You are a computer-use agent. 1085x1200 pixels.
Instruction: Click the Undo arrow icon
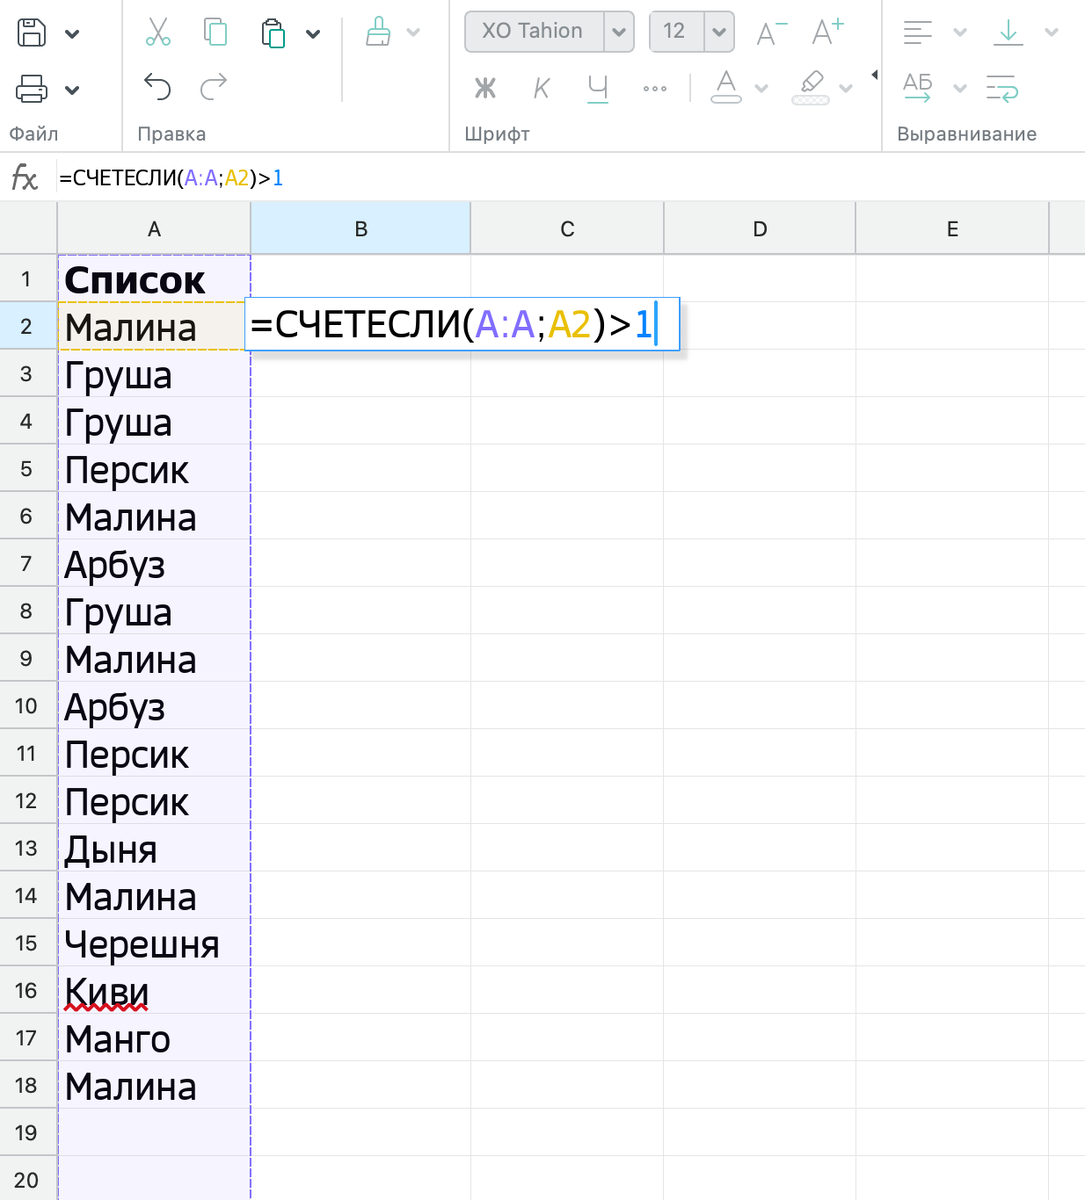pyautogui.click(x=158, y=88)
